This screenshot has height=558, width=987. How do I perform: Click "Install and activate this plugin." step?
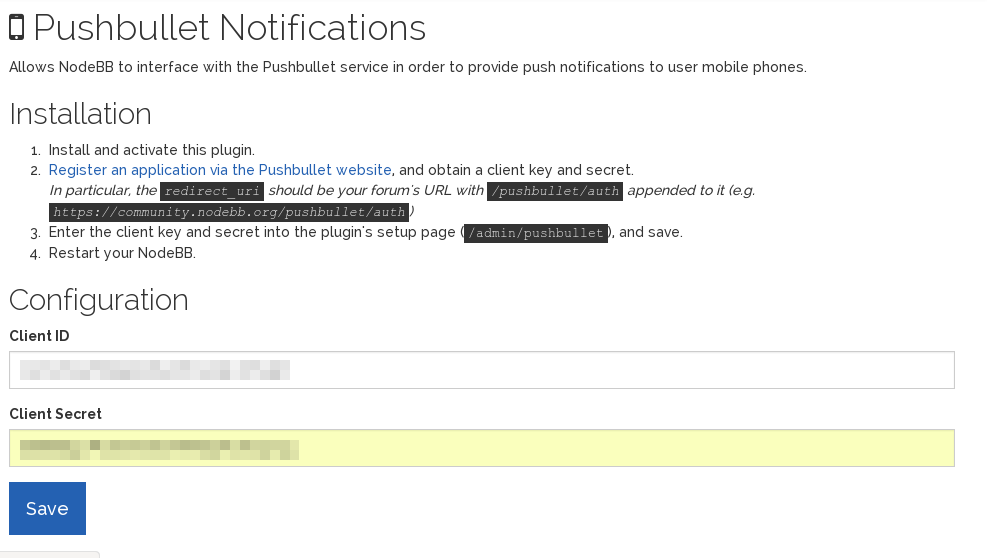pos(152,150)
